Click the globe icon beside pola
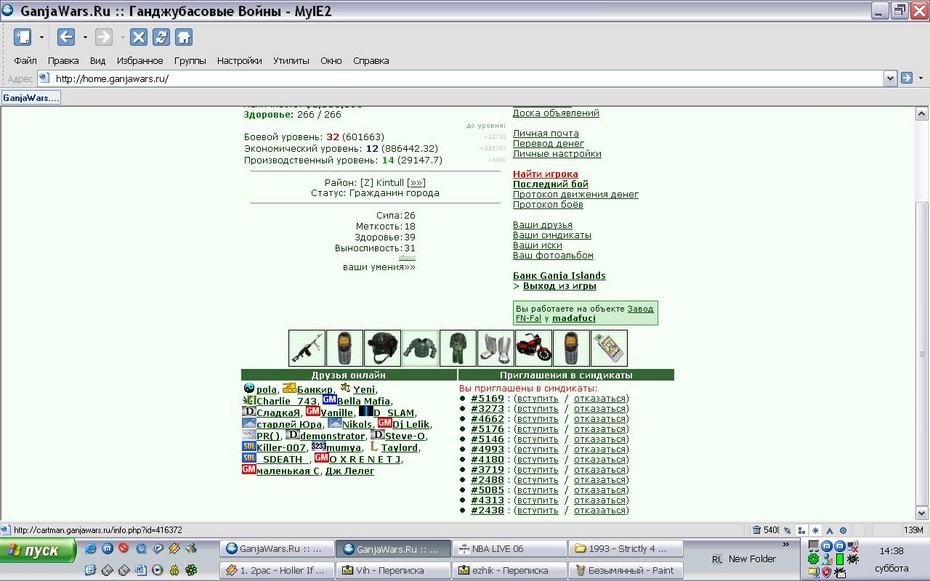 [249, 388]
